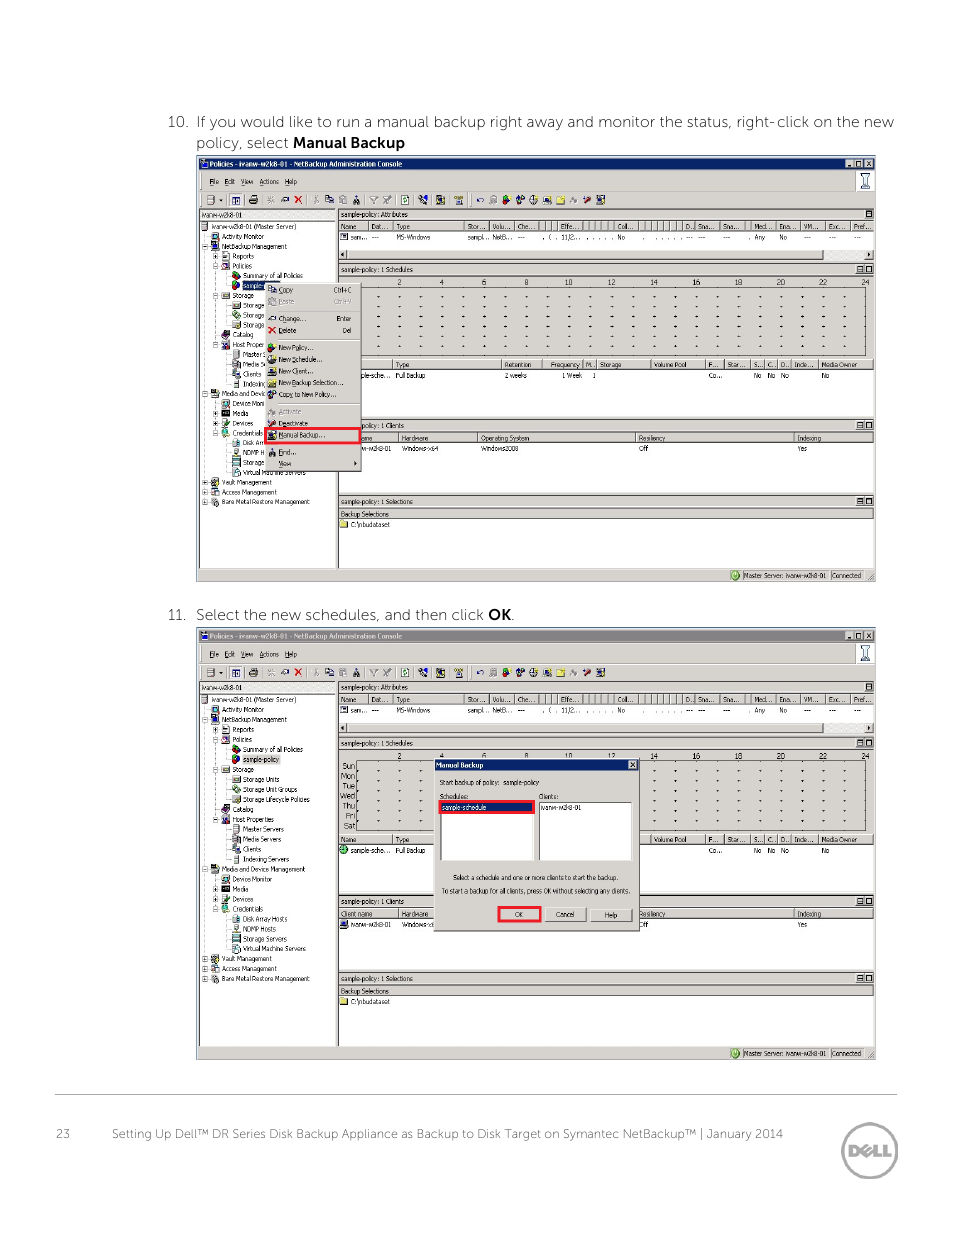Viewport: 954px width, 1235px height.
Task: Open the Actions menu in the step 11 screenshot
Action: (269, 654)
